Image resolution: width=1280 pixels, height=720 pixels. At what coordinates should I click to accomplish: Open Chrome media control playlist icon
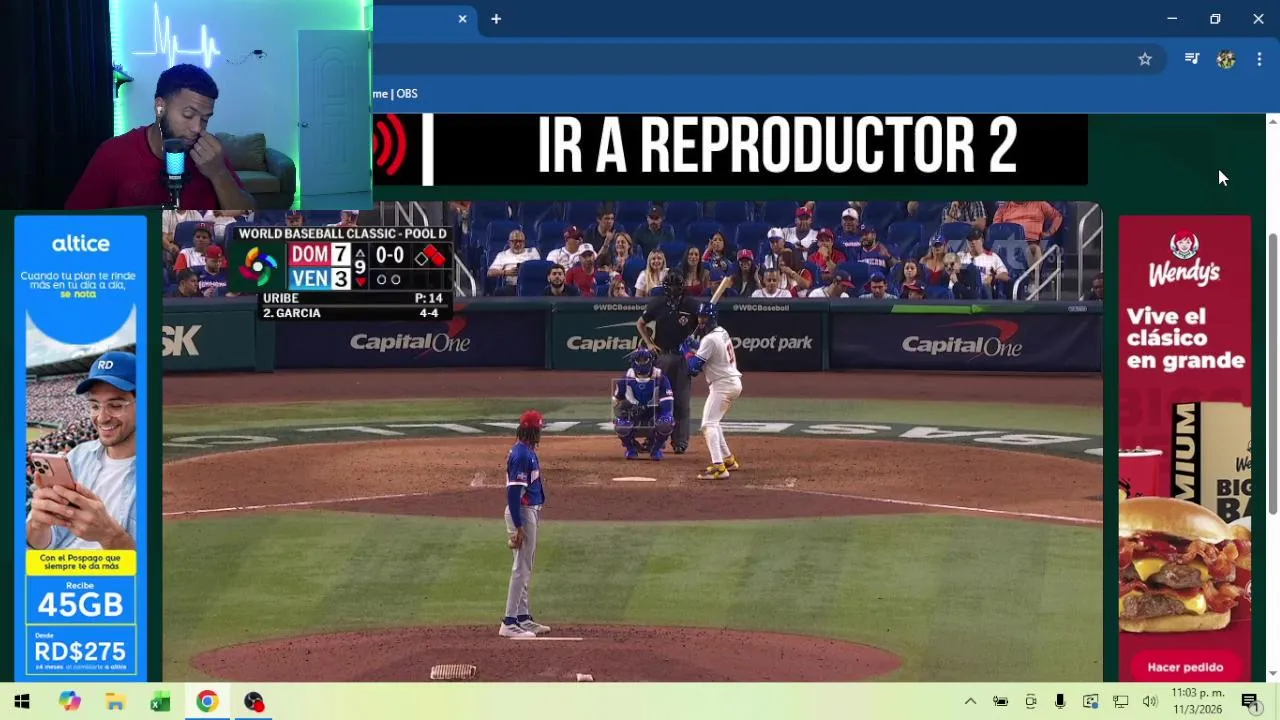(1192, 59)
